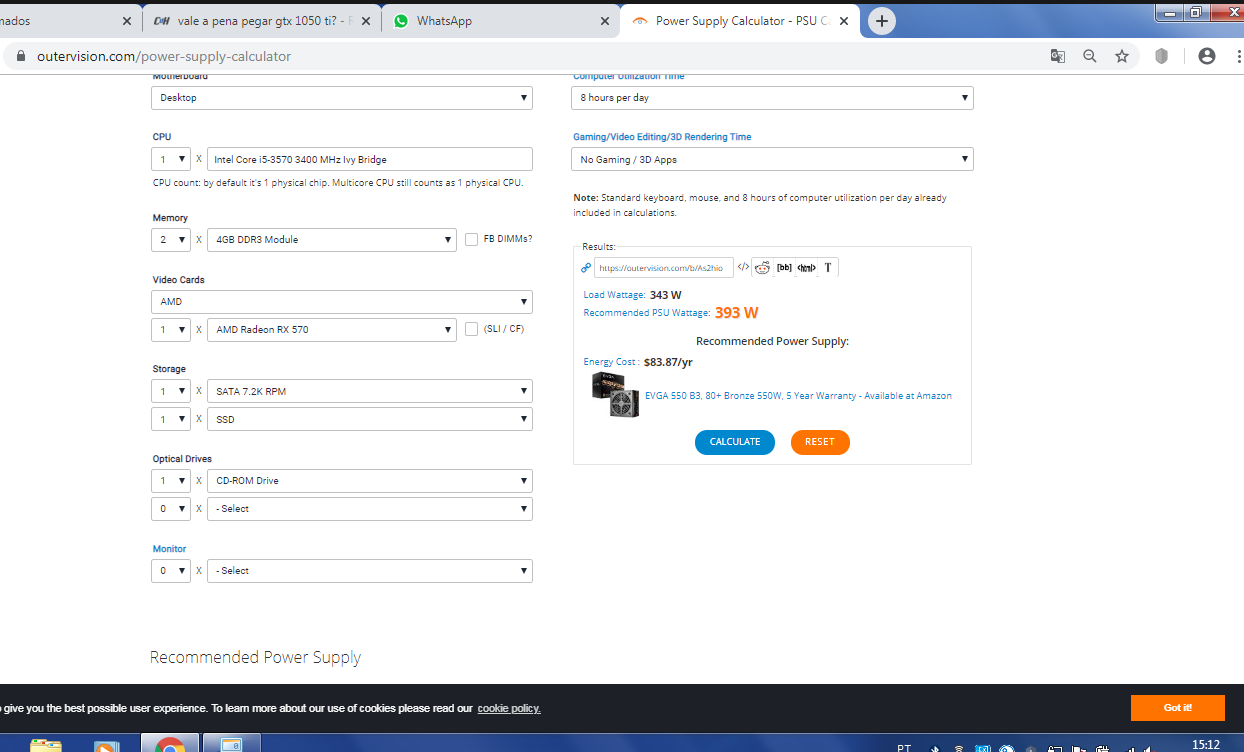Click the Monitor label link
The height and width of the screenshot is (752, 1244).
169,549
